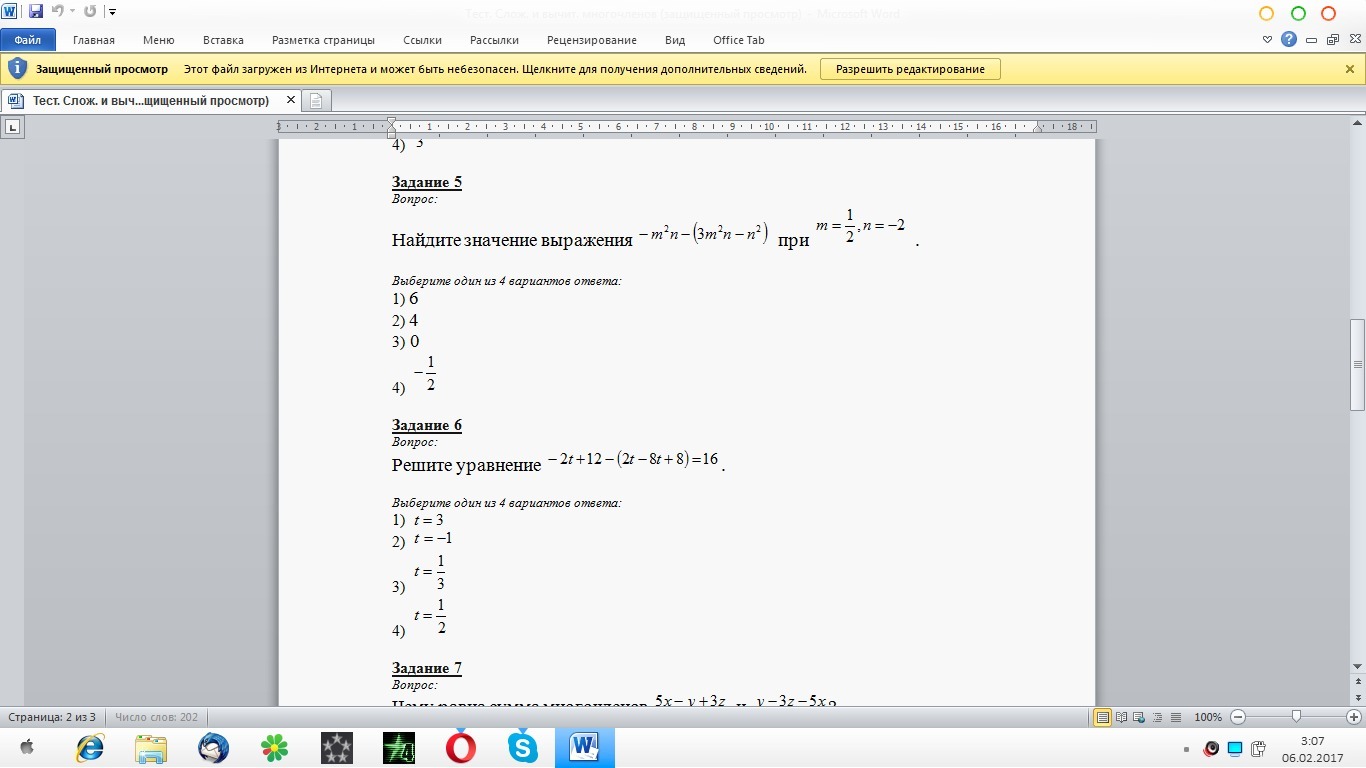Click the Next Page browse button
This screenshot has height=768, width=1366.
(1357, 699)
